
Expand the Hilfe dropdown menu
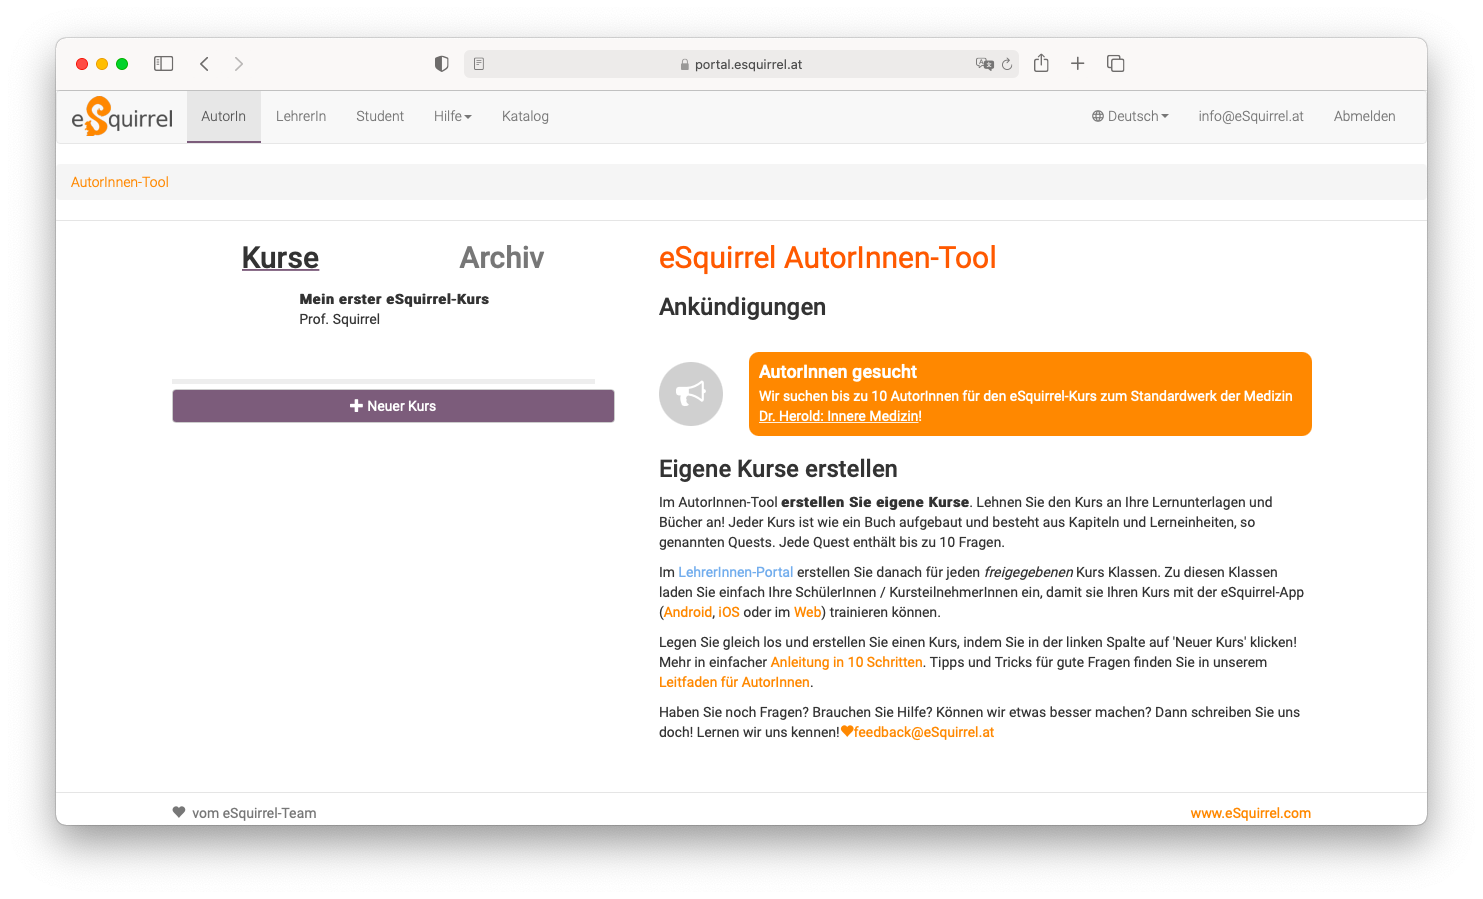point(452,117)
